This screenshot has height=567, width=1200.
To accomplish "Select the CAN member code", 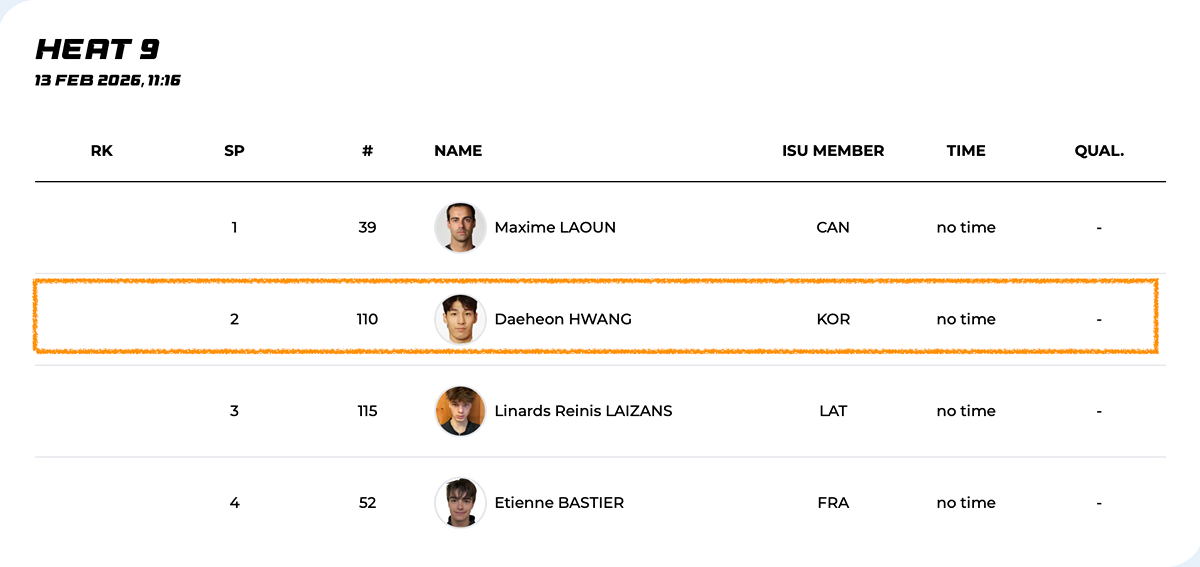I will coord(833,227).
